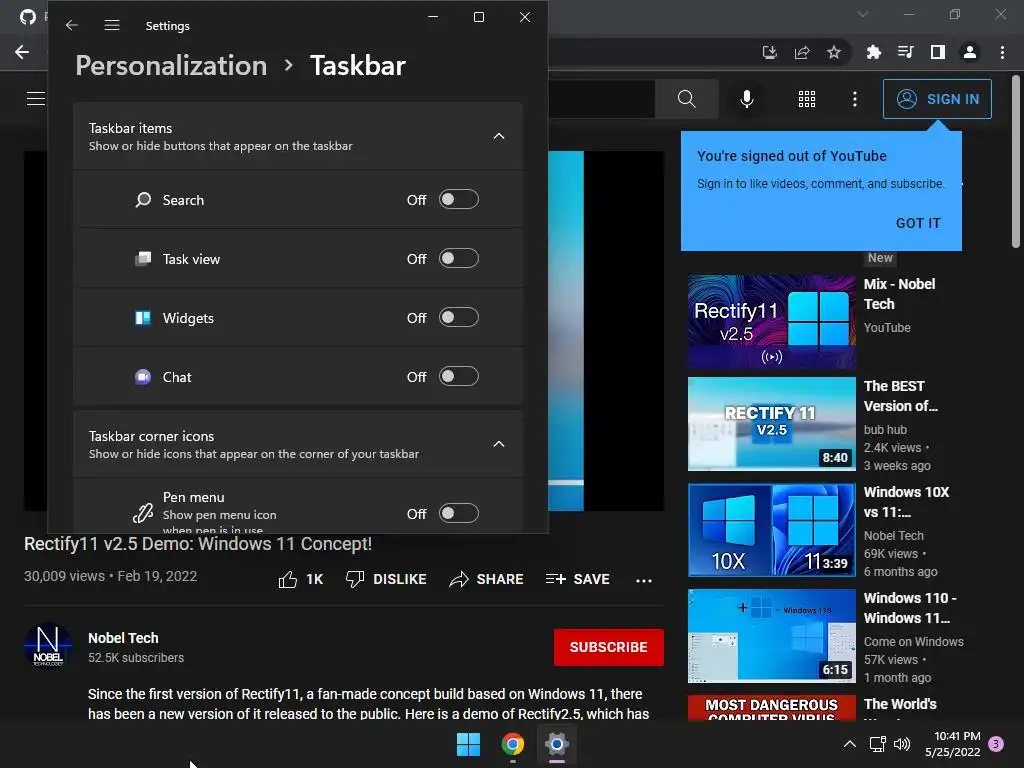Click the install app icon in Chrome address bar
1024x768 pixels.
[x=770, y=52]
